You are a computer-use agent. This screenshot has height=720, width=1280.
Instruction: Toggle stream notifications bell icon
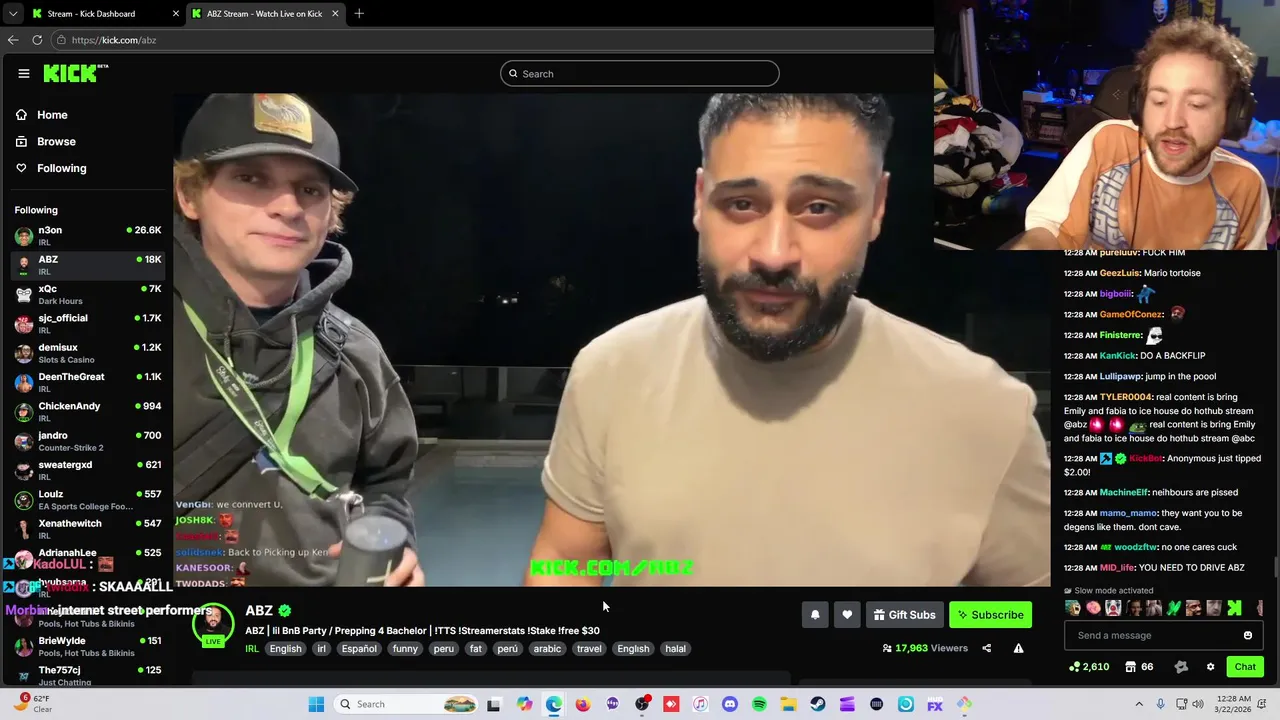tap(815, 615)
